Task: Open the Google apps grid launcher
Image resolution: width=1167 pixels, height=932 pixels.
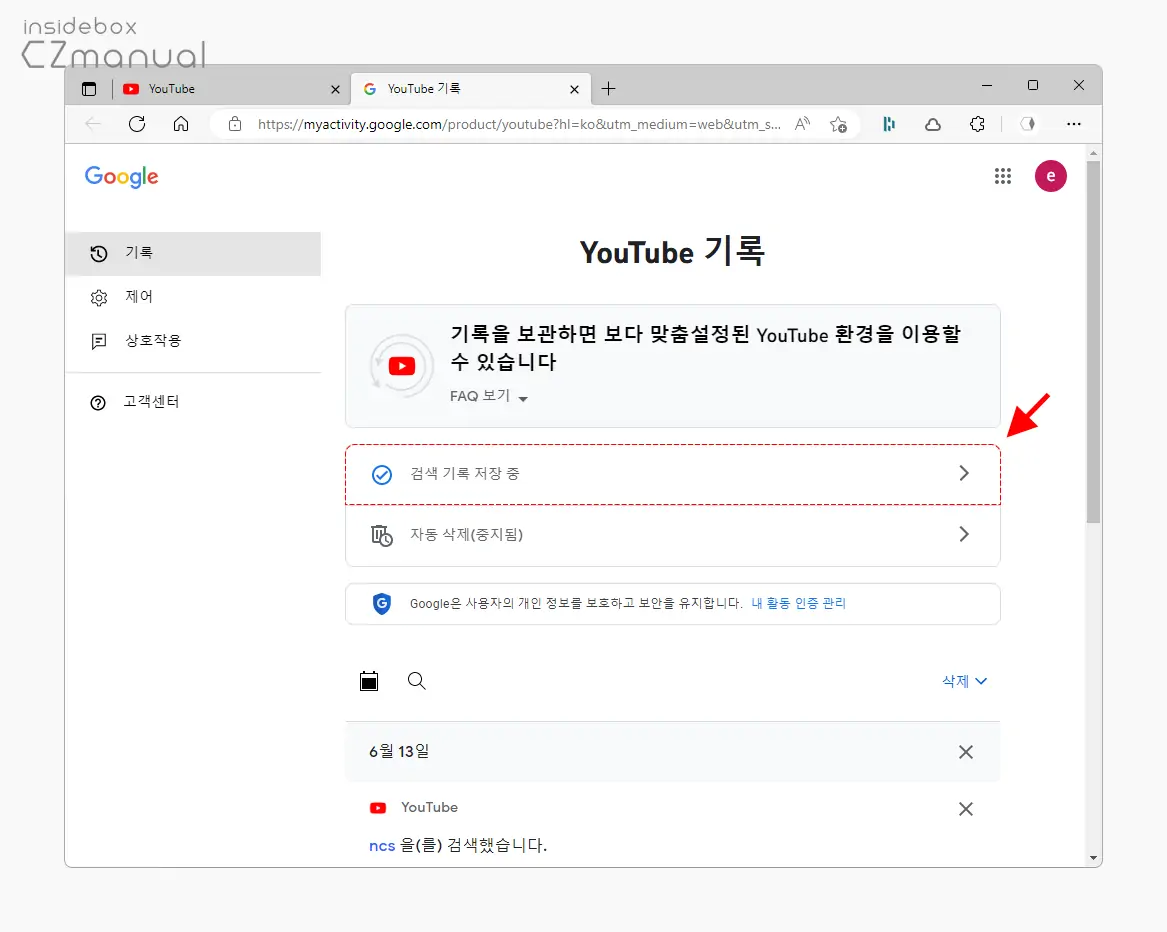Action: point(1003,176)
